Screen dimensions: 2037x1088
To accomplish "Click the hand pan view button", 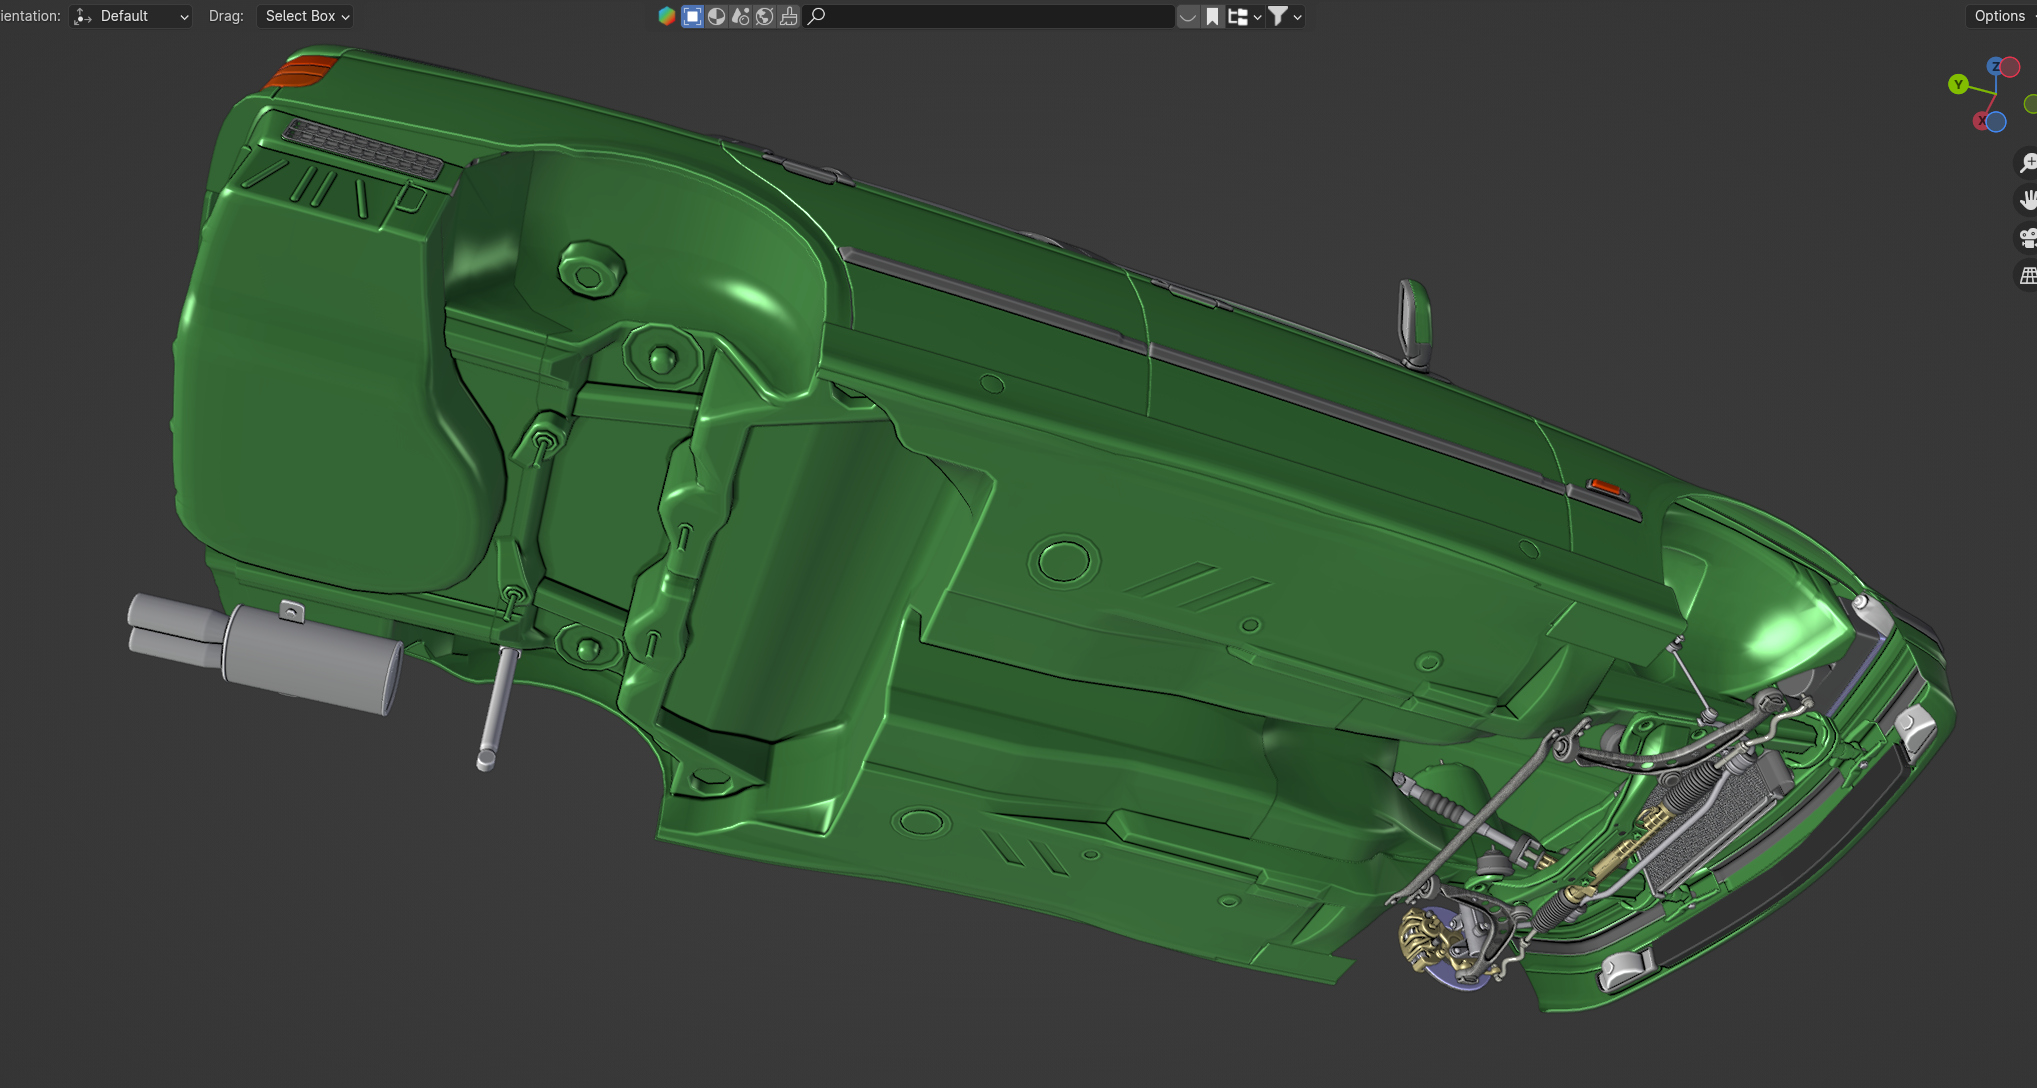I will pyautogui.click(x=2027, y=200).
